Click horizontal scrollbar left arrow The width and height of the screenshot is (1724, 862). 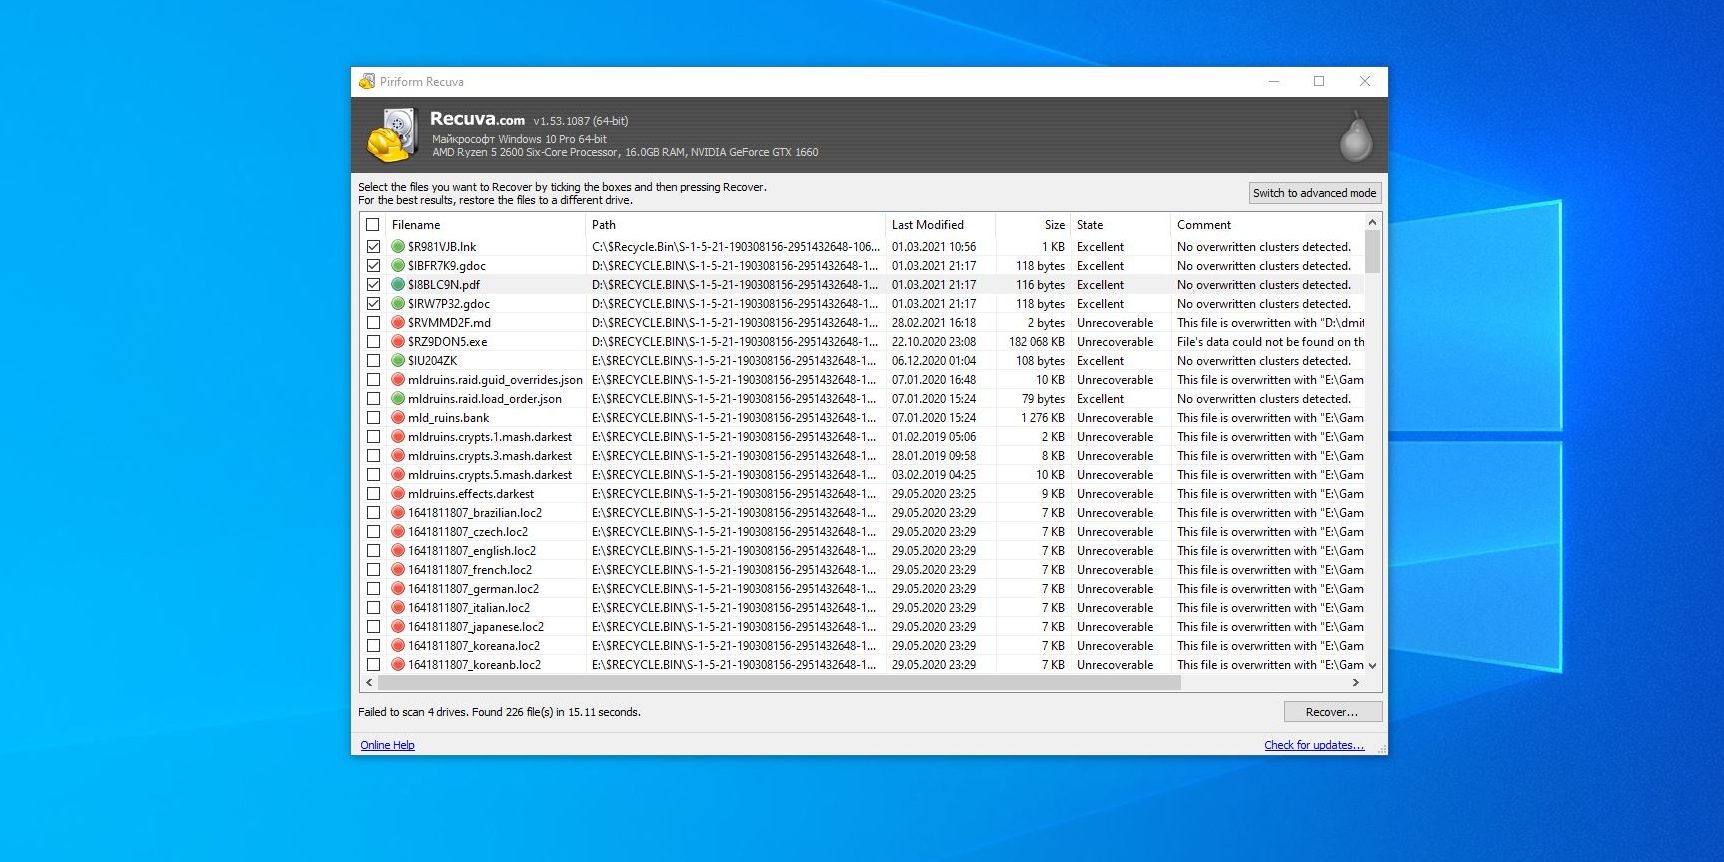(369, 682)
